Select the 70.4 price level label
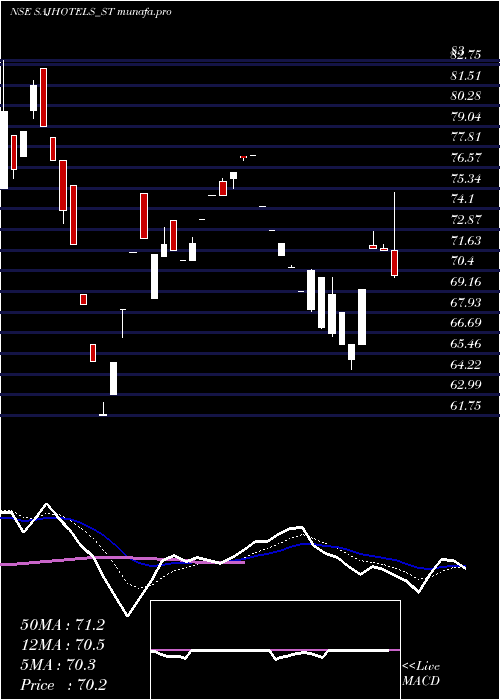Image resolution: width=500 pixels, height=700 pixels. [x=462, y=261]
